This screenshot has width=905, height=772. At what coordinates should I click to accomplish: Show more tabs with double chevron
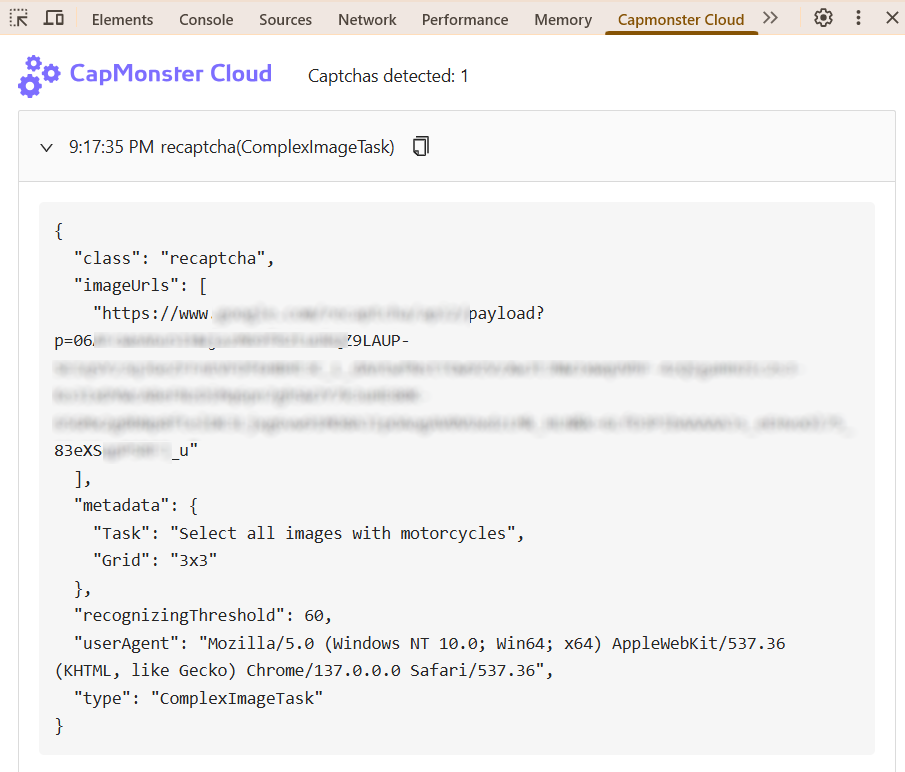pyautogui.click(x=770, y=18)
